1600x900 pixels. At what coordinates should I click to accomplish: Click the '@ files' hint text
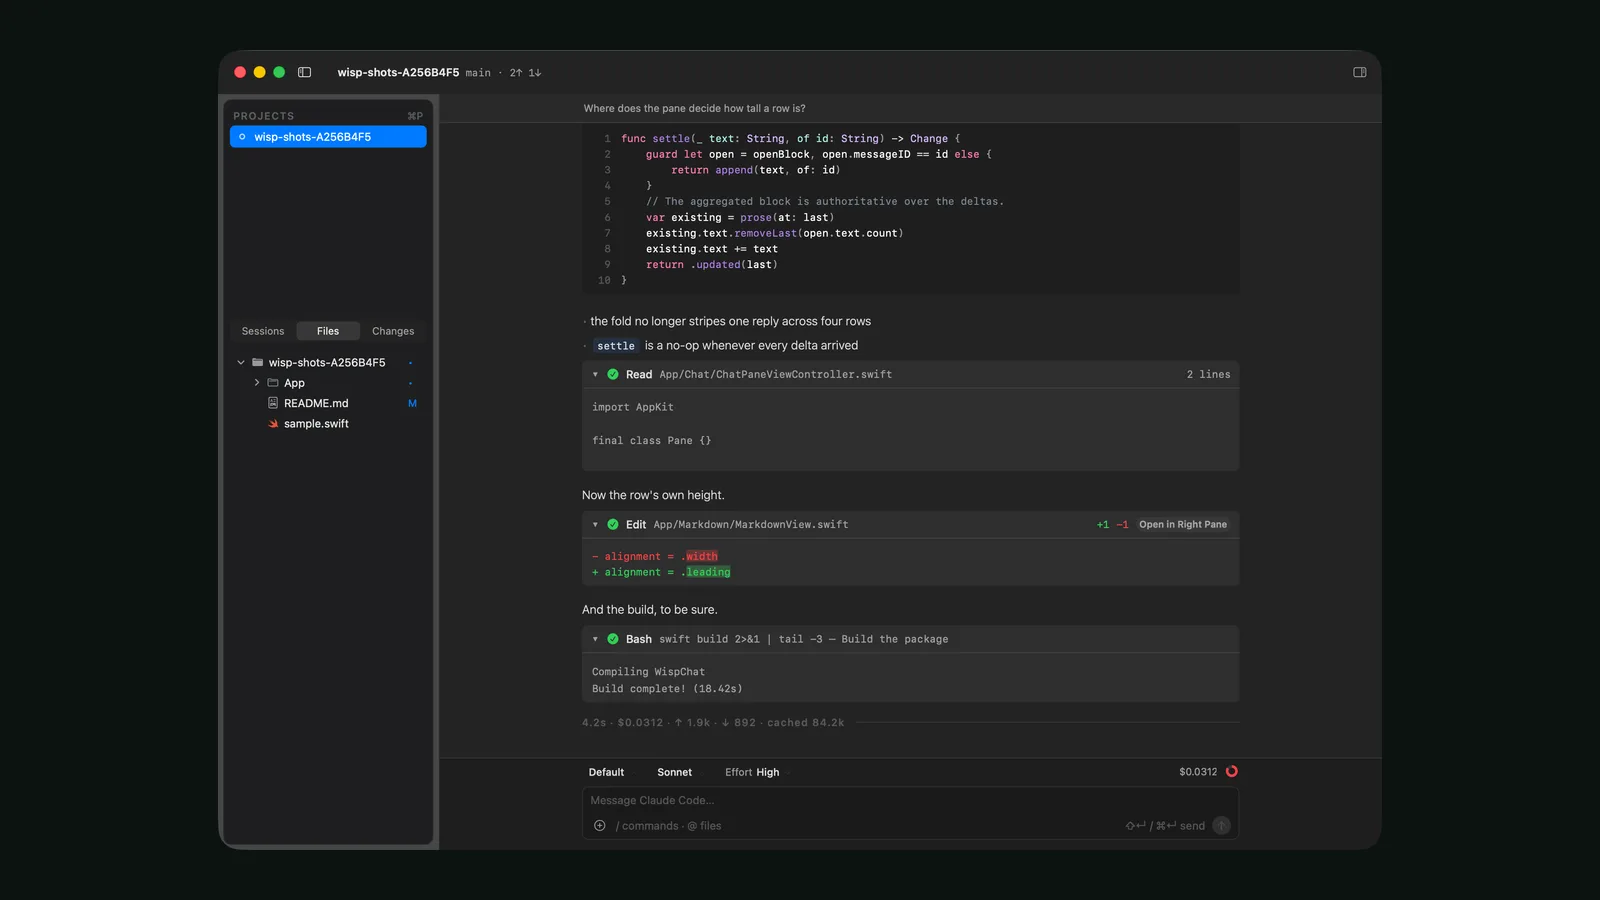704,826
